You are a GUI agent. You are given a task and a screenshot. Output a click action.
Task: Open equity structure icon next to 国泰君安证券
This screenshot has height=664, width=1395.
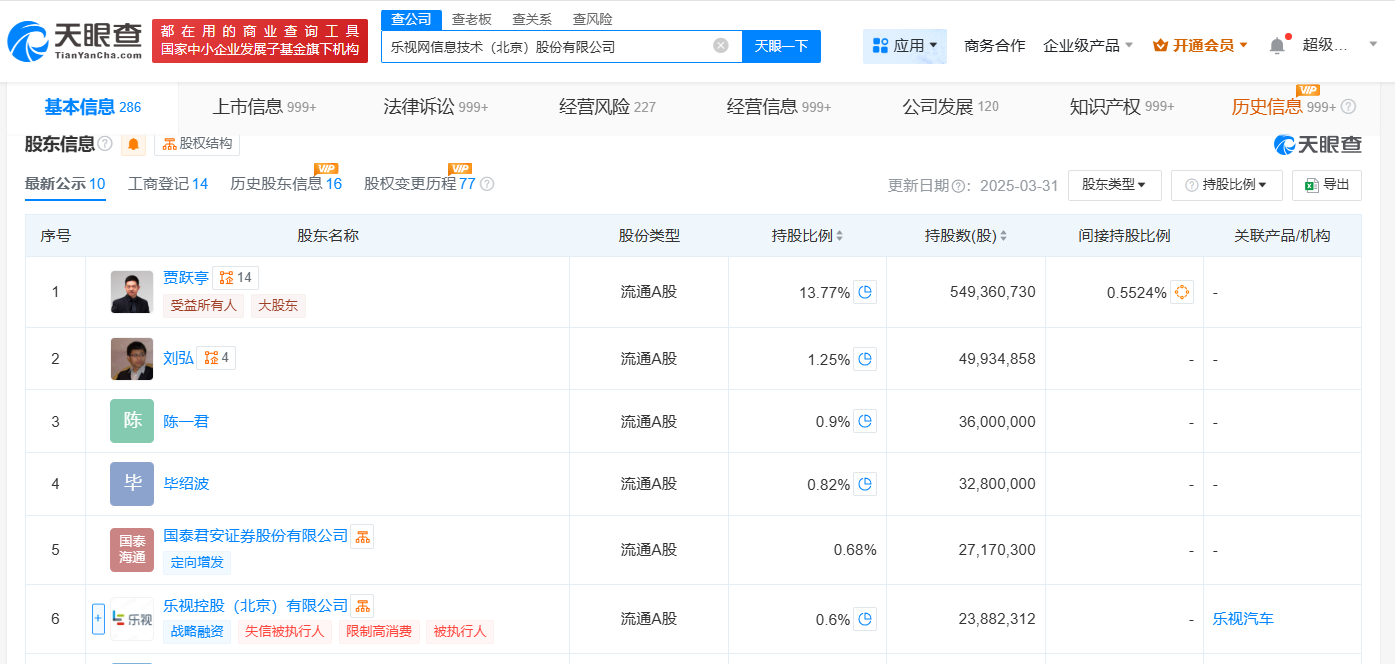pos(362,536)
